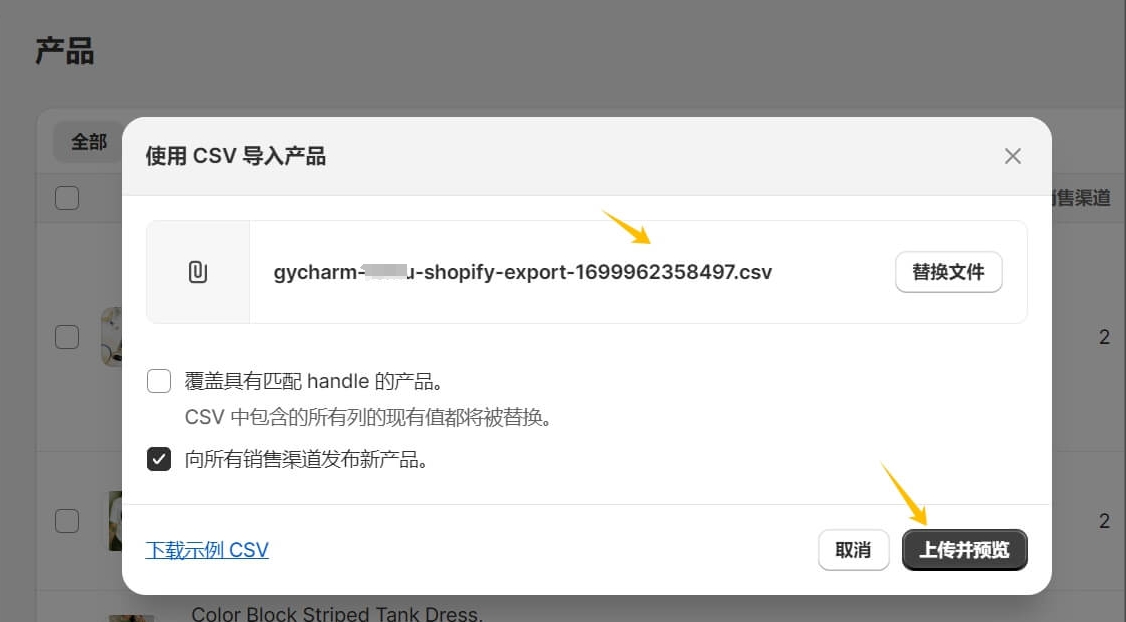The width and height of the screenshot is (1126, 622).
Task: Toggle the select-all checkbox in table header
Action: (67, 198)
